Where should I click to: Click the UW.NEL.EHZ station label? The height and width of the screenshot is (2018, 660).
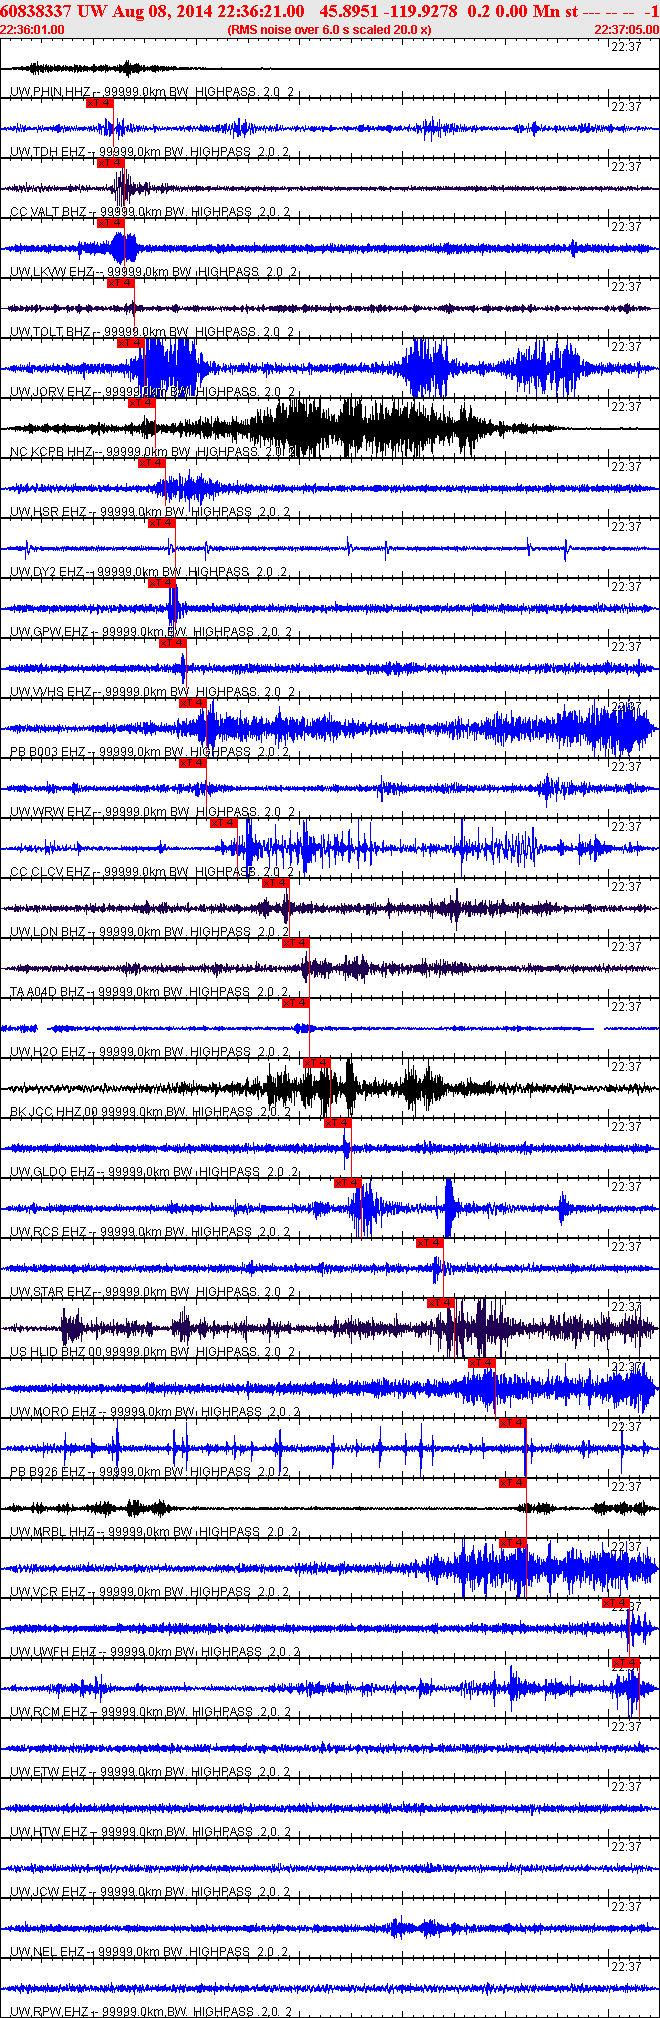click(x=49, y=1952)
